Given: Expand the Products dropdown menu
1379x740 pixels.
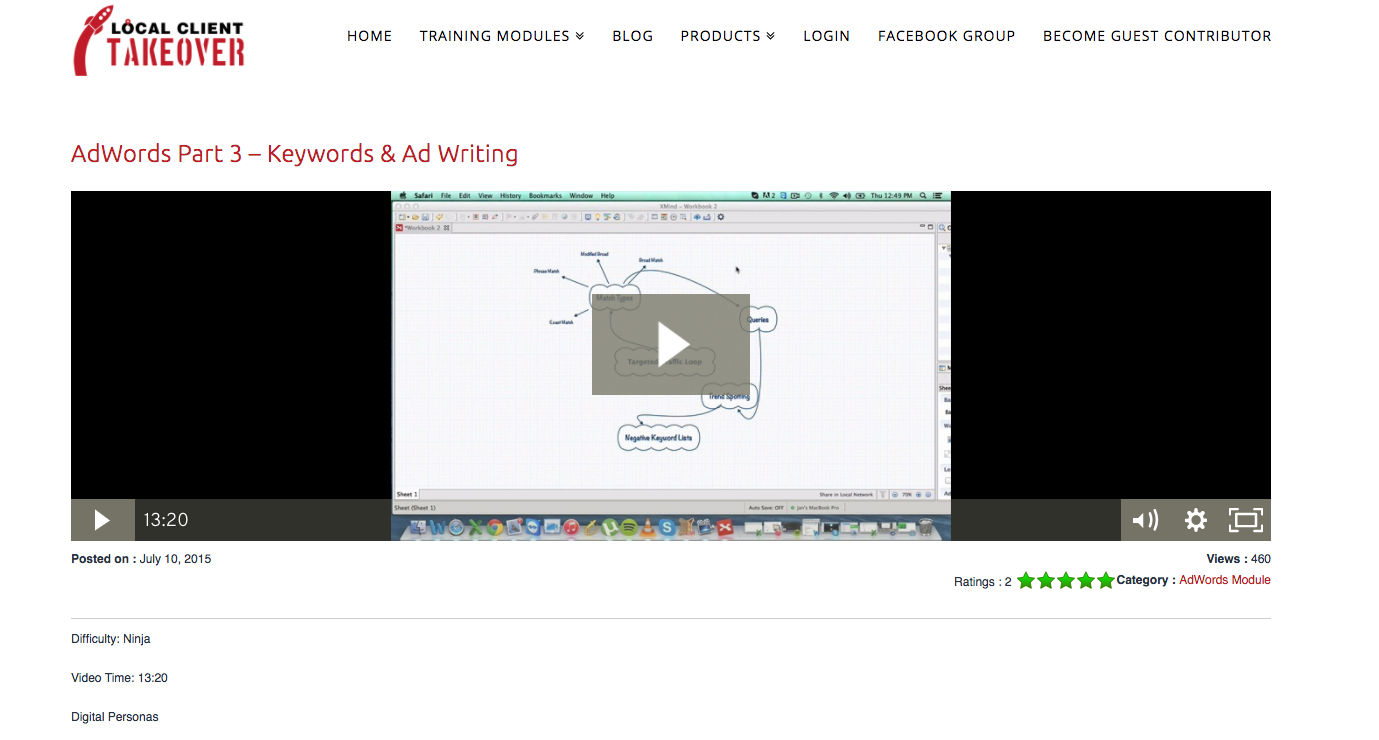Looking at the screenshot, I should pos(727,36).
